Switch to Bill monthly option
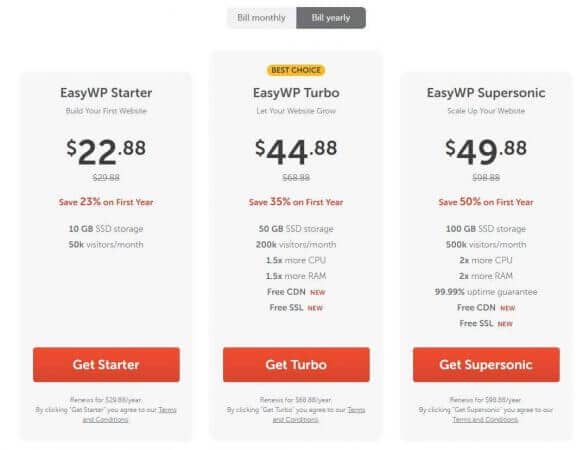This screenshot has height=450, width=583. click(261, 18)
